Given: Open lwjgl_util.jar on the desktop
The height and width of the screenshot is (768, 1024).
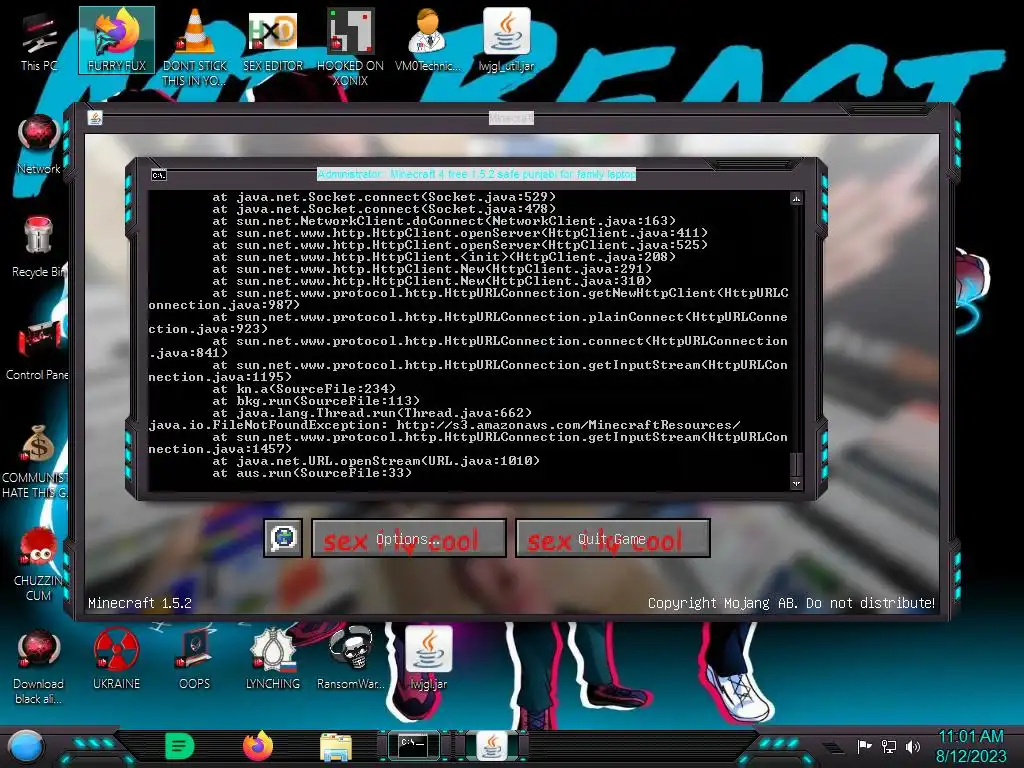Looking at the screenshot, I should pos(506,40).
